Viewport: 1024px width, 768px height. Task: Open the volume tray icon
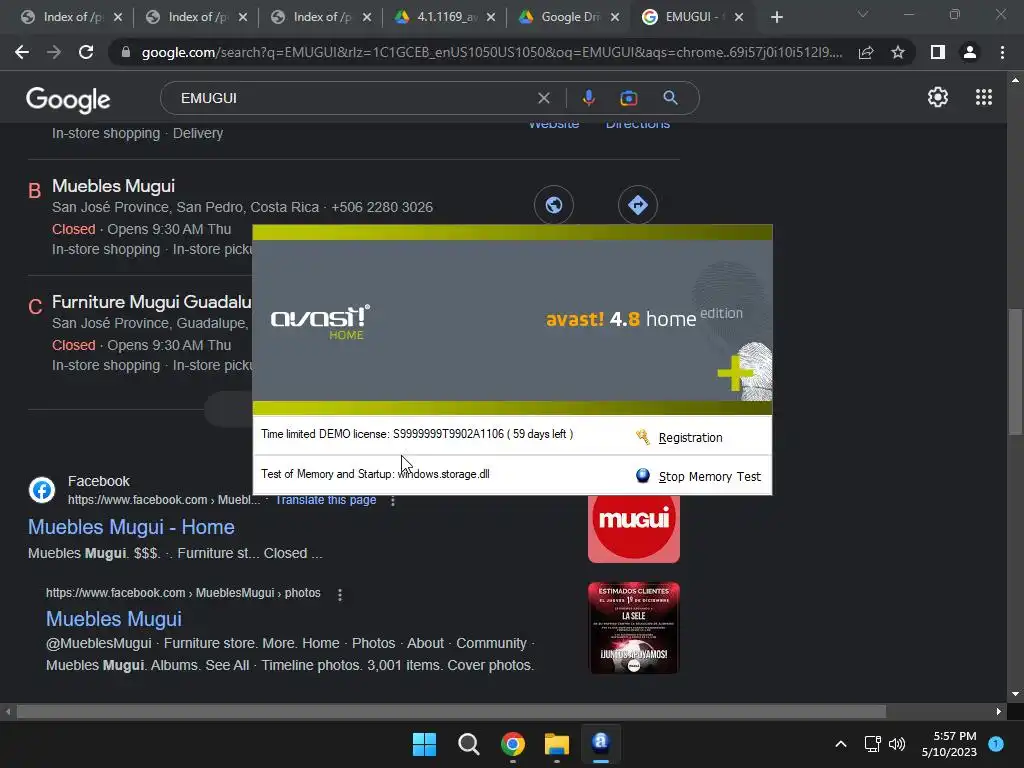[897, 744]
